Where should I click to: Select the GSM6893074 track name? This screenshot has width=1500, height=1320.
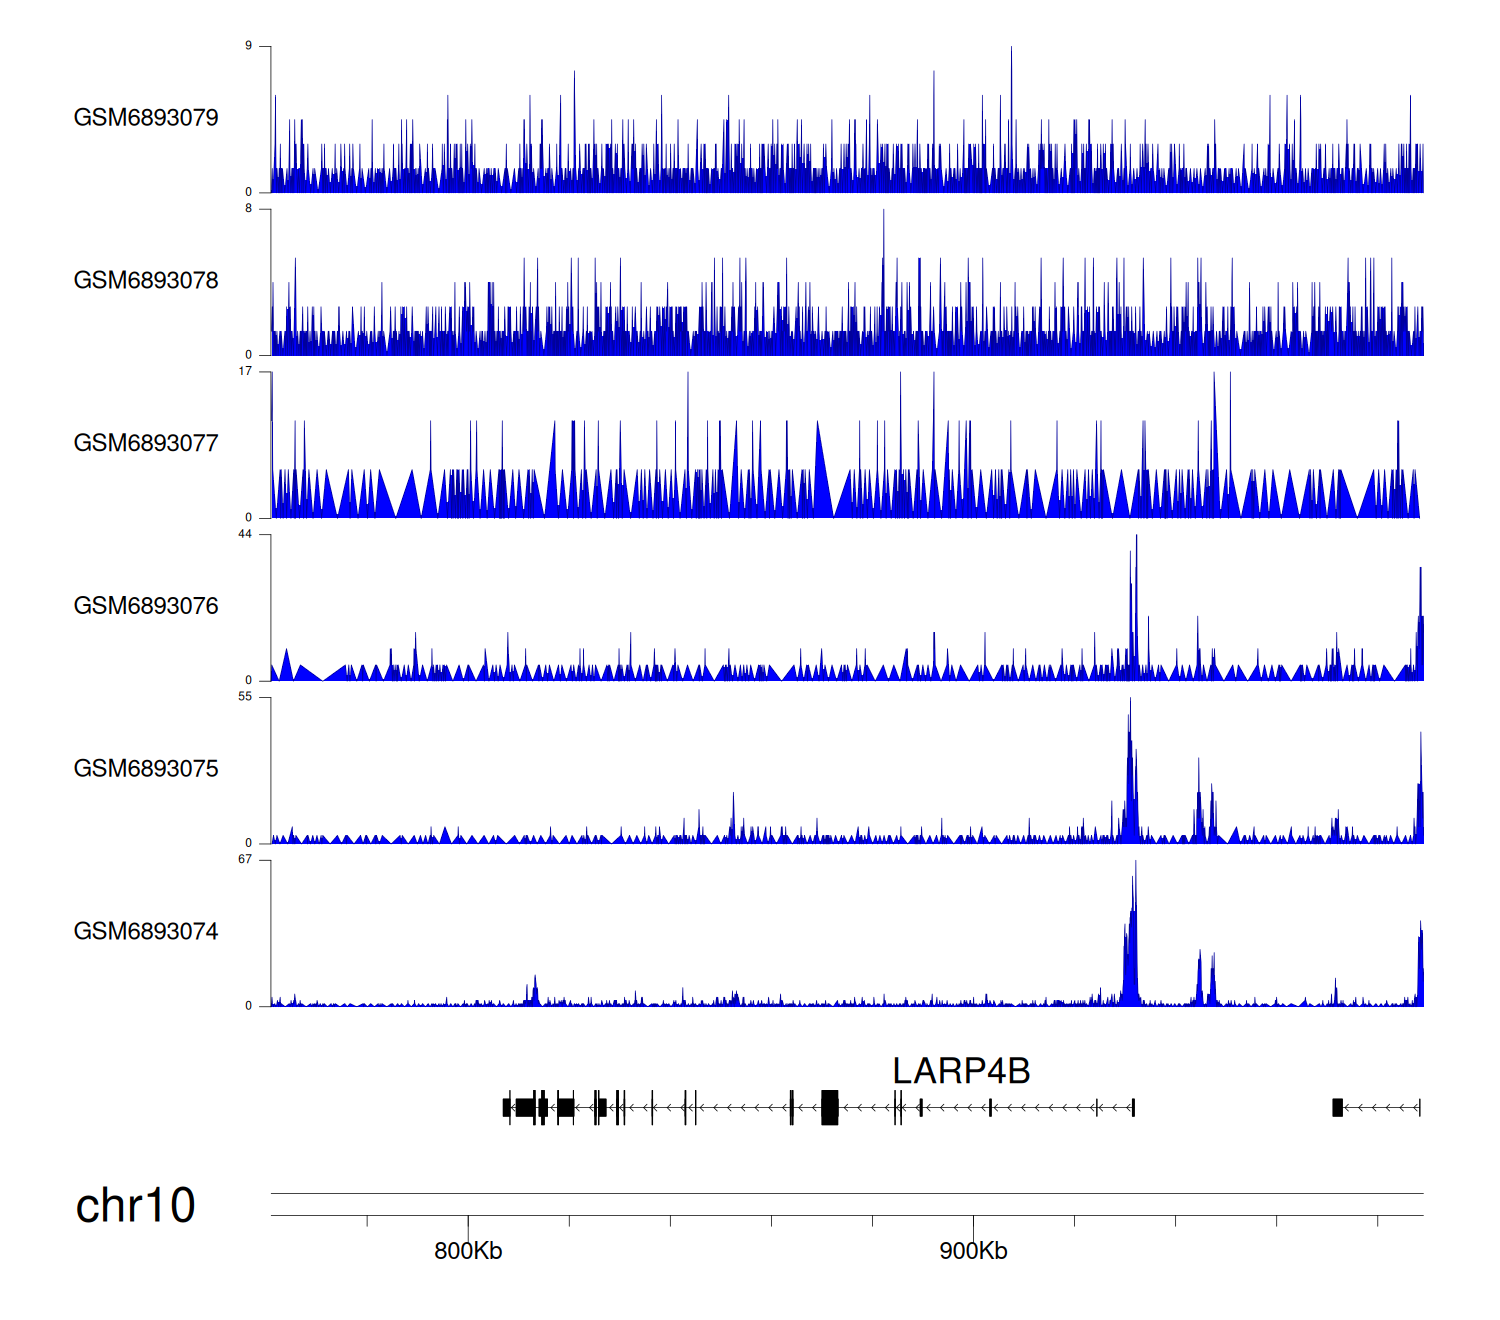click(x=146, y=932)
